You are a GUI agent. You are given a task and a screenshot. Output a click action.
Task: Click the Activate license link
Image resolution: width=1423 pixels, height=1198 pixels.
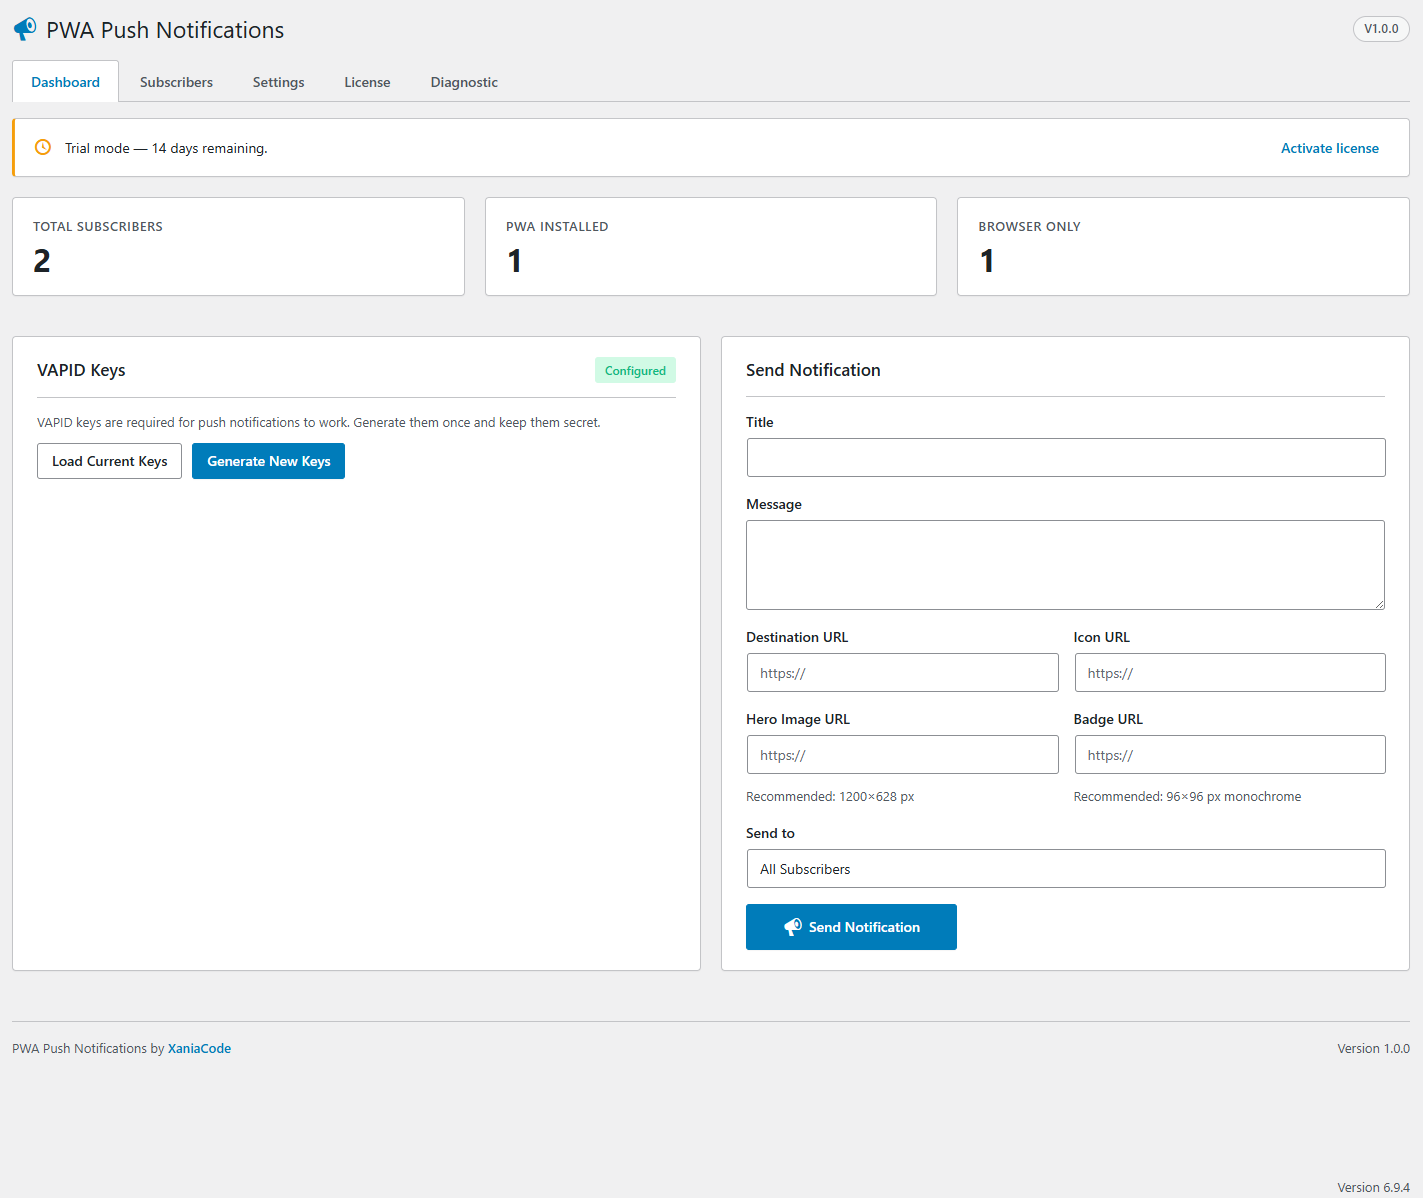pyautogui.click(x=1329, y=148)
